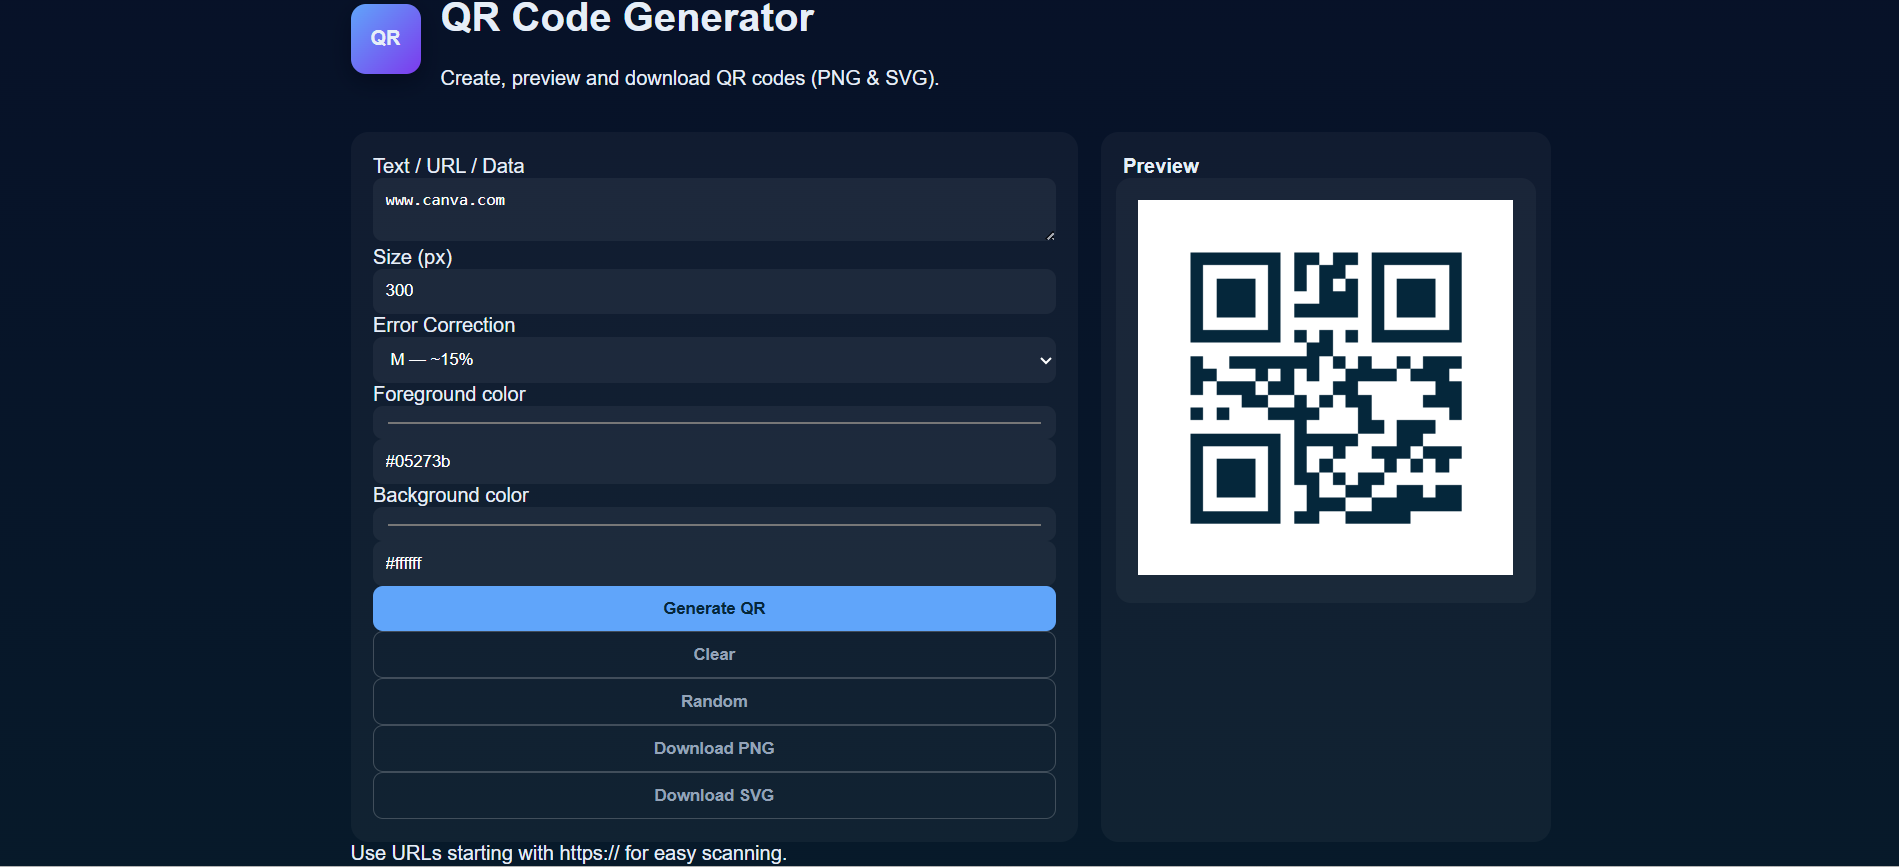
Task: Click the Foreground color picker swatch
Action: tap(714, 423)
